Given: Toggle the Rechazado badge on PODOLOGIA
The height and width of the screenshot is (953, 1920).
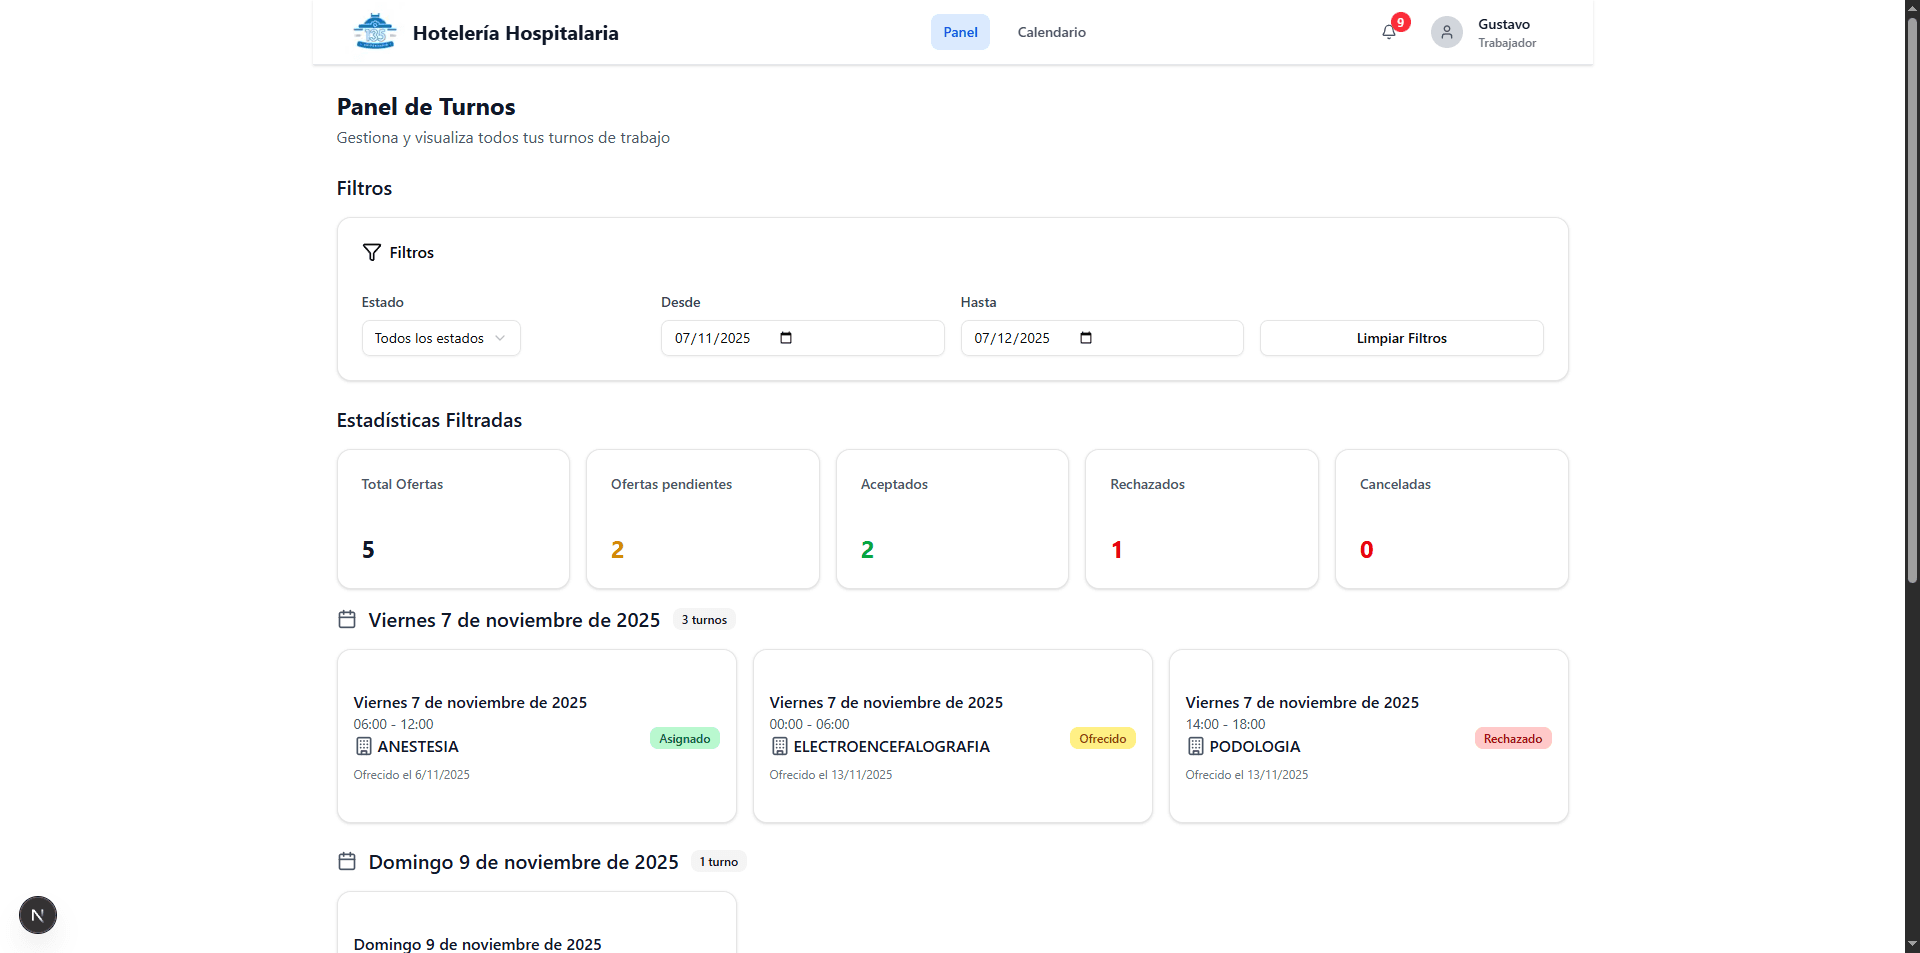Looking at the screenshot, I should coord(1512,738).
